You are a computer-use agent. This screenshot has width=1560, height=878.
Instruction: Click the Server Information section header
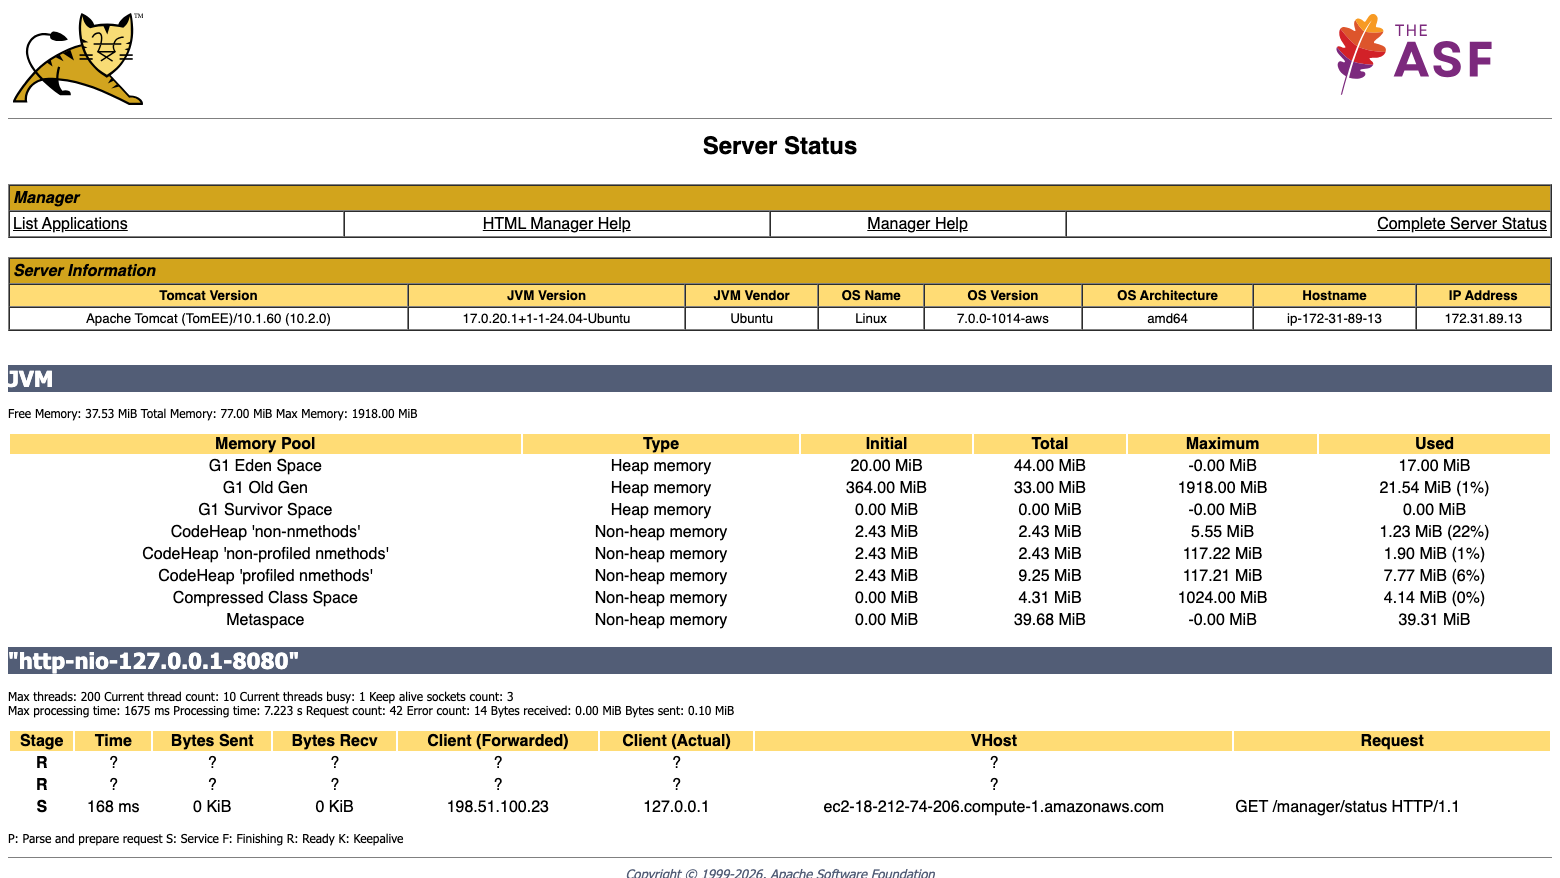coord(780,271)
